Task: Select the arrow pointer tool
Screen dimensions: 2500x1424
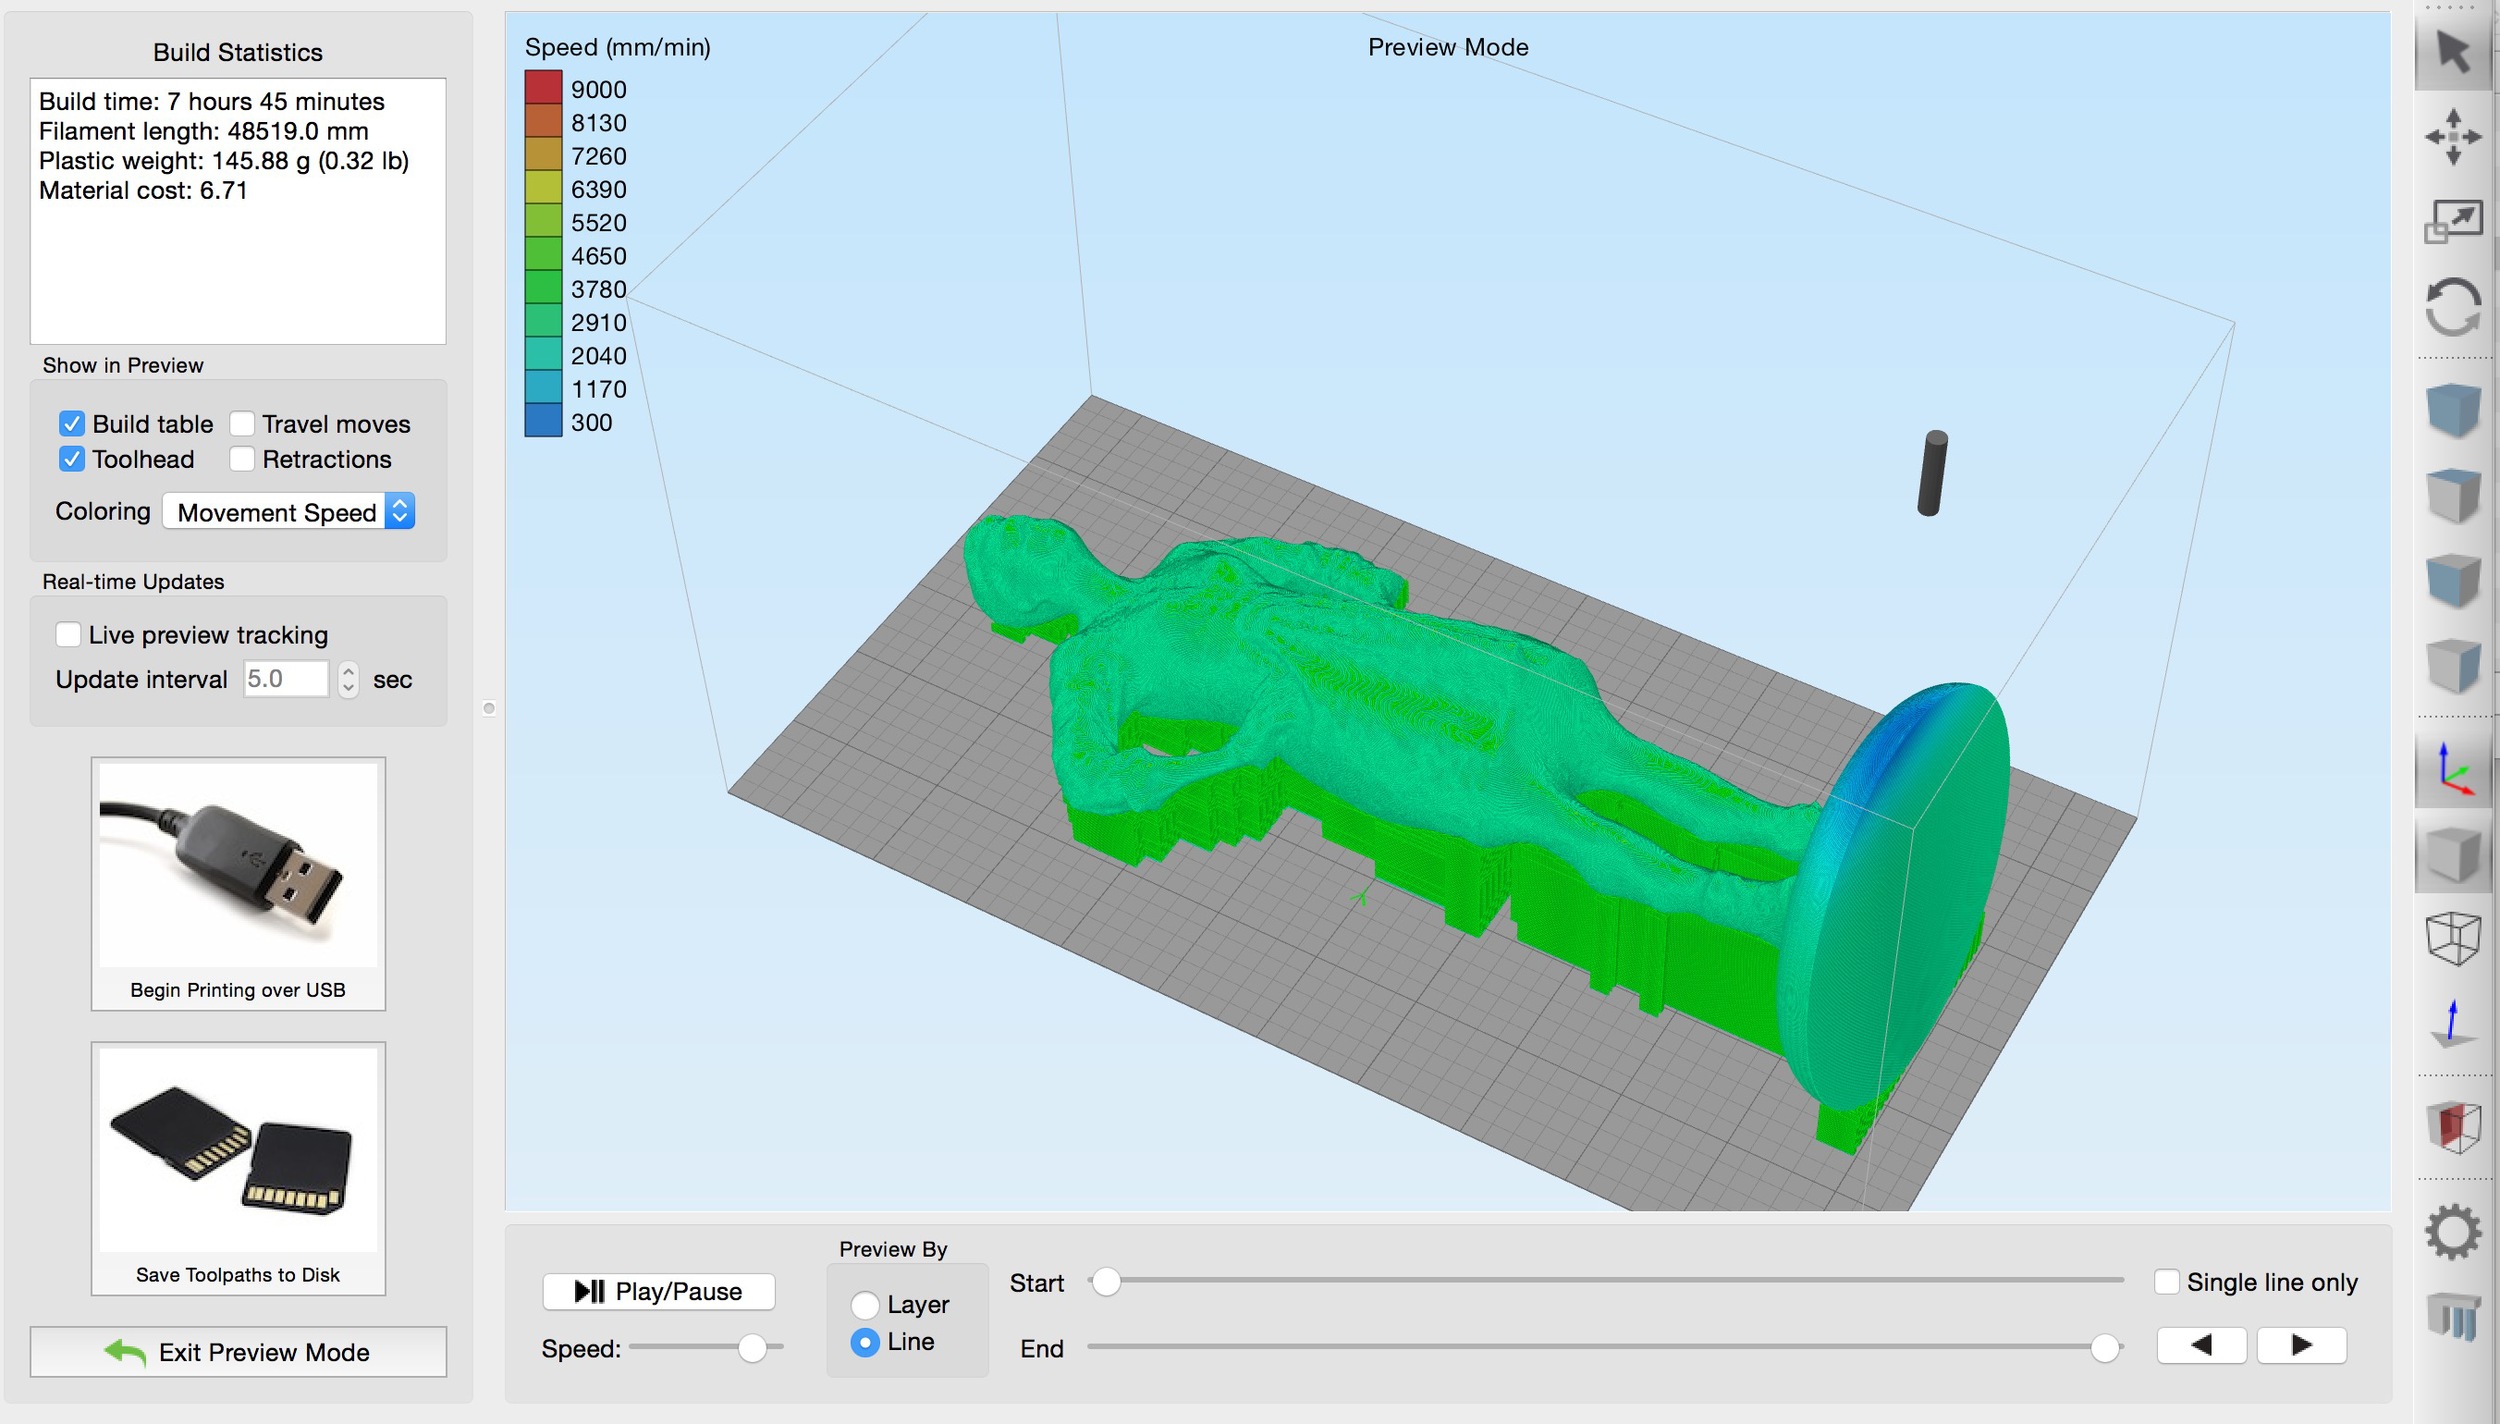Action: pyautogui.click(x=2453, y=52)
